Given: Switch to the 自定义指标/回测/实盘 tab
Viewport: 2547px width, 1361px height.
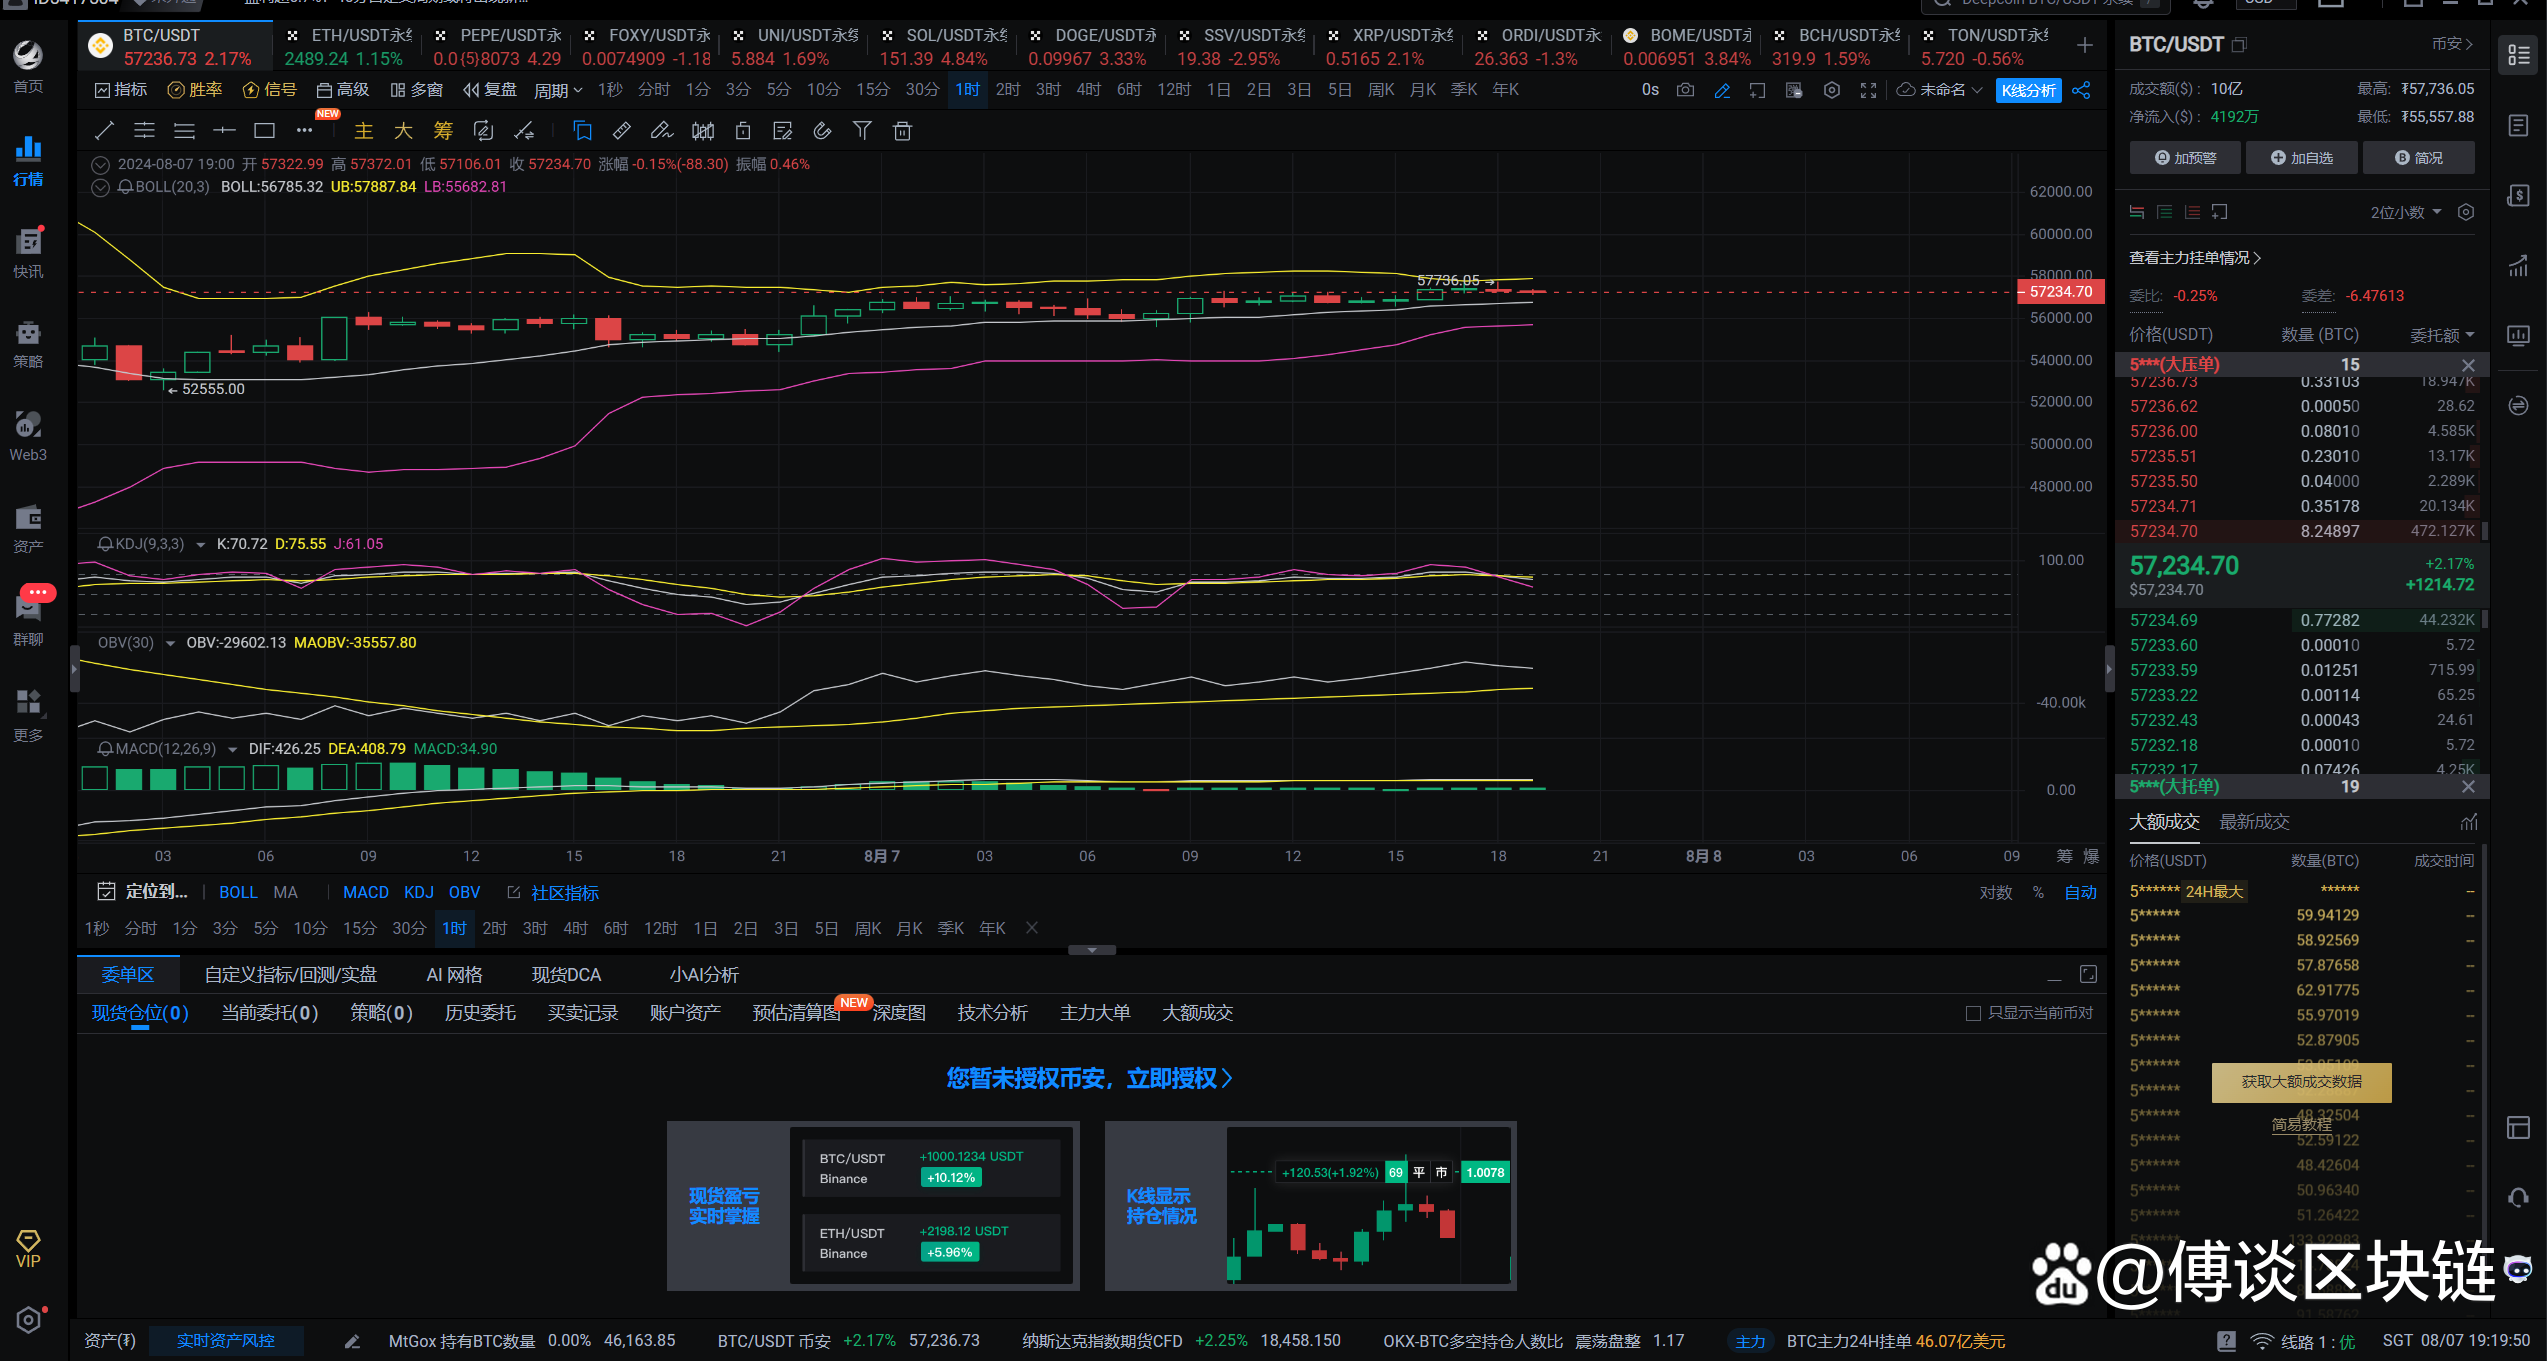Looking at the screenshot, I should coord(290,974).
